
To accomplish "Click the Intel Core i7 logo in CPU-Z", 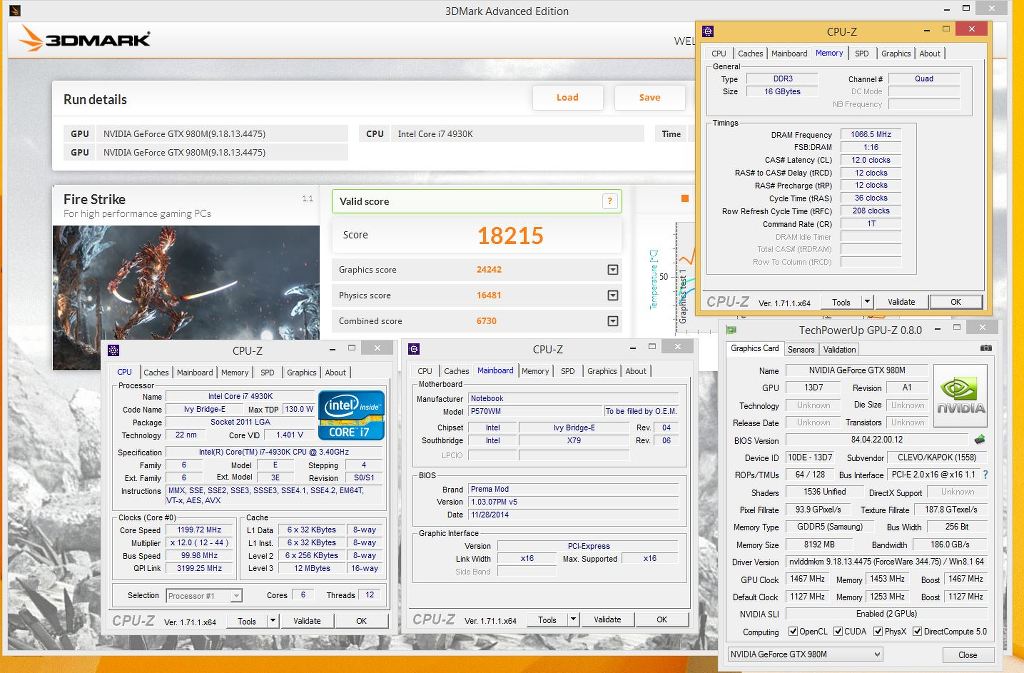I will point(351,415).
